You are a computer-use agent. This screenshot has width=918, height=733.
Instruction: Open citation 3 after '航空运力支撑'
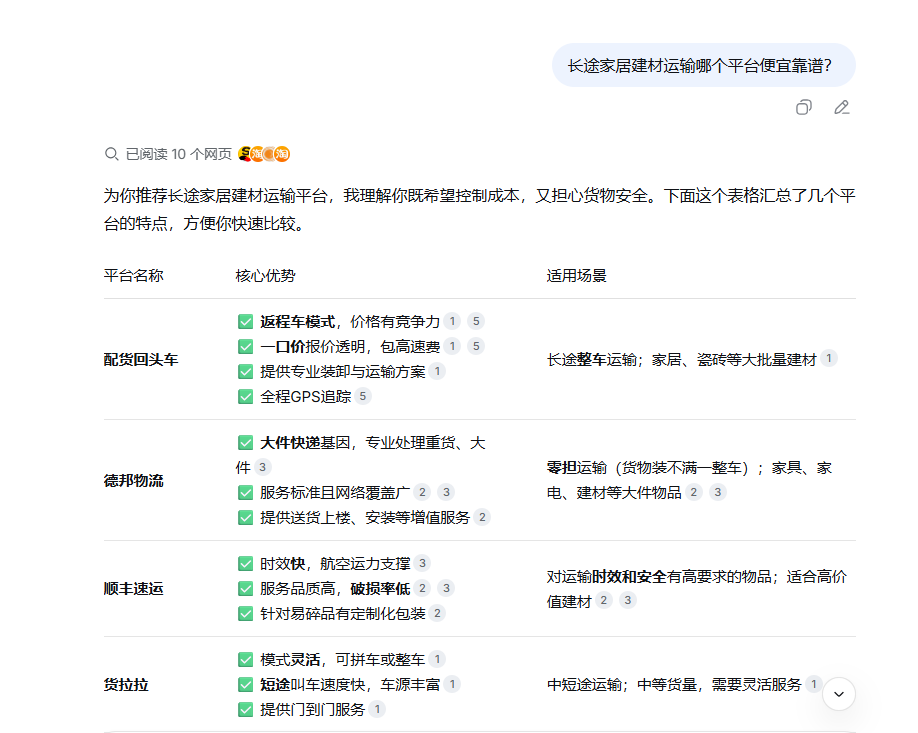[x=422, y=563]
